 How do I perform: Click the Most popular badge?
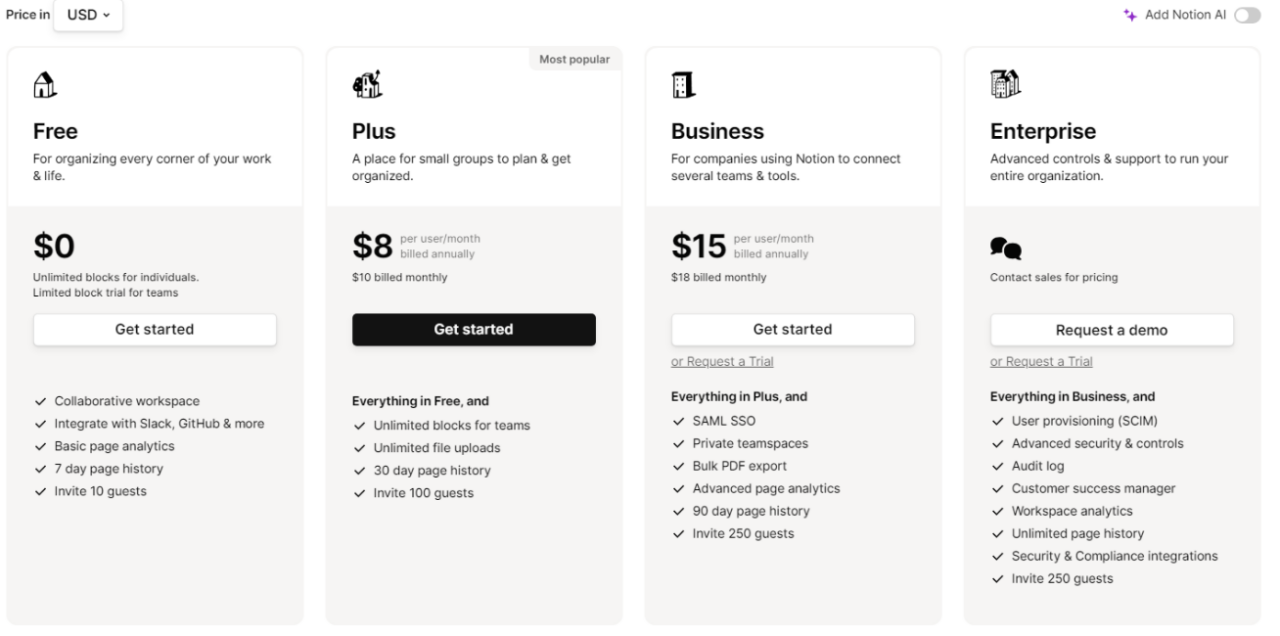[x=574, y=60]
